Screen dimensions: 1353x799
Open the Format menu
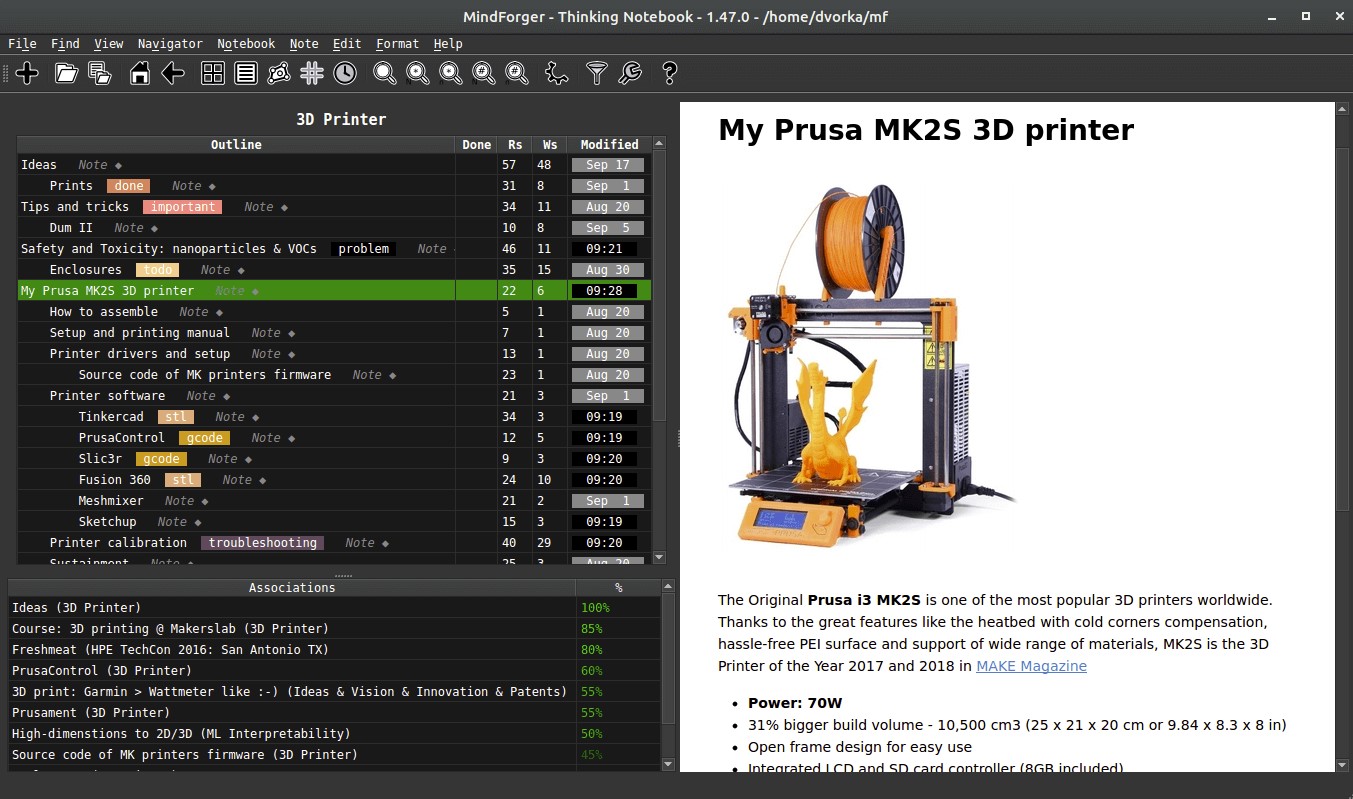pos(398,44)
